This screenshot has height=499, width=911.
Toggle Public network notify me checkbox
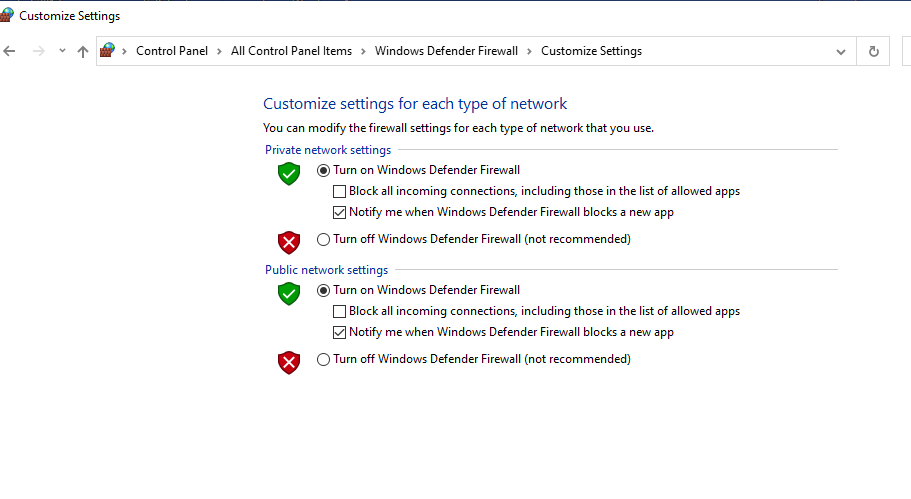point(340,332)
